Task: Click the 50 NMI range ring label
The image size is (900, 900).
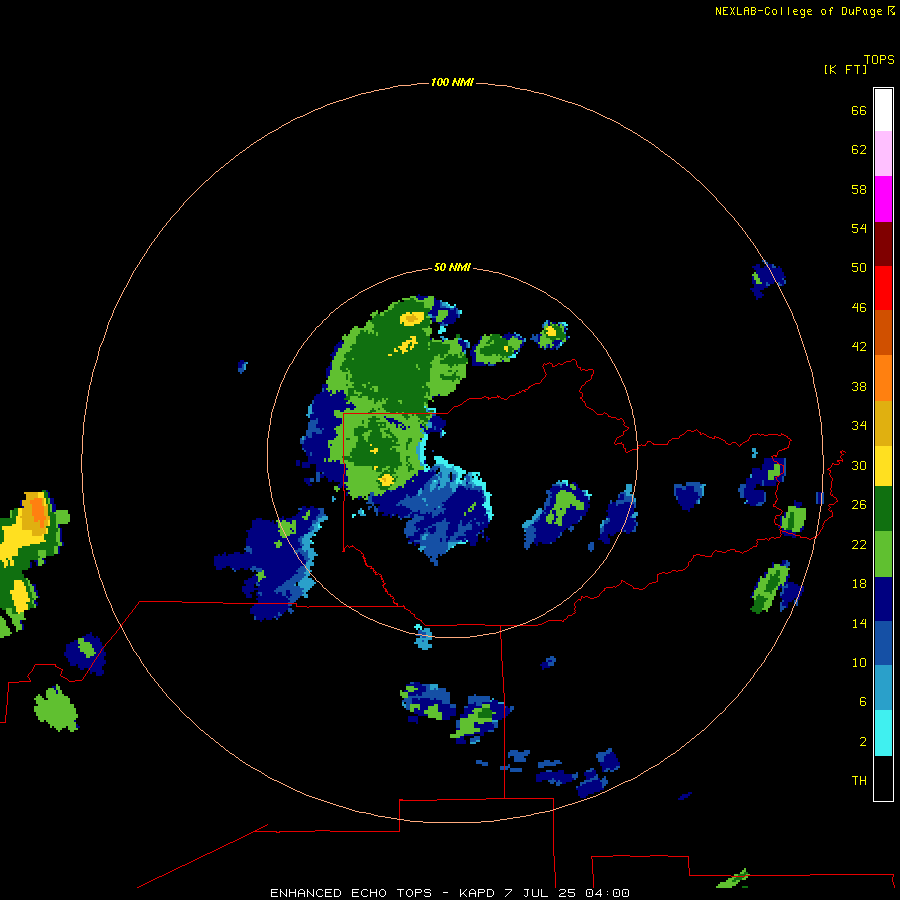Action: pyautogui.click(x=452, y=267)
